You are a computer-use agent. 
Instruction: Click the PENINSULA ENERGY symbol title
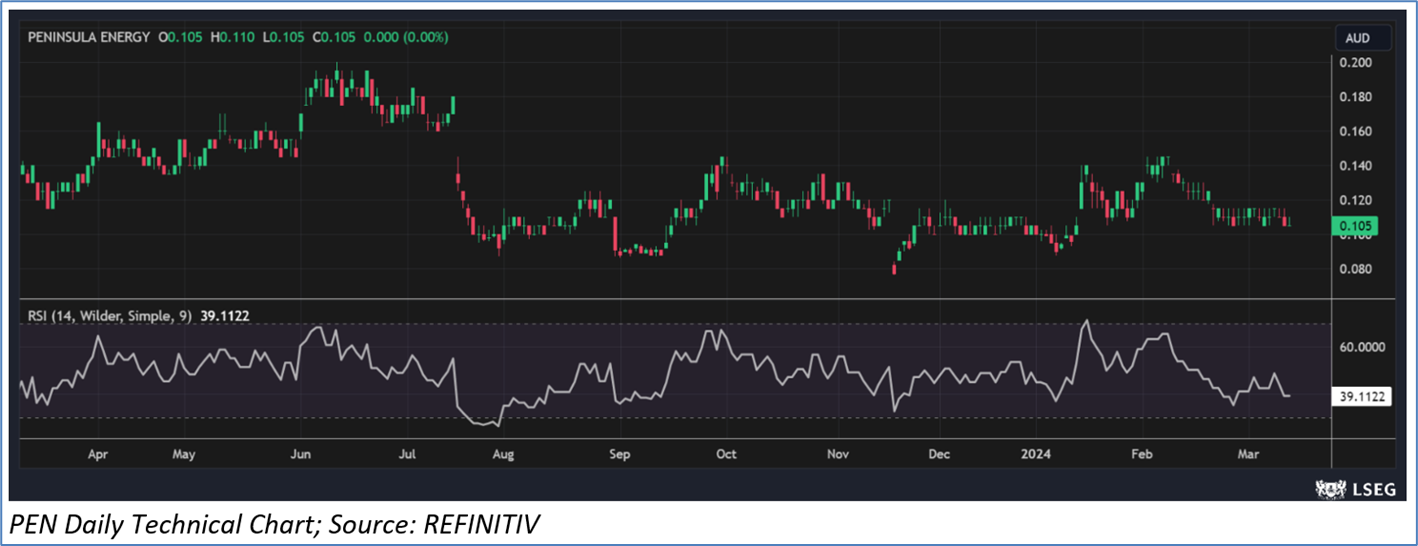(x=88, y=37)
